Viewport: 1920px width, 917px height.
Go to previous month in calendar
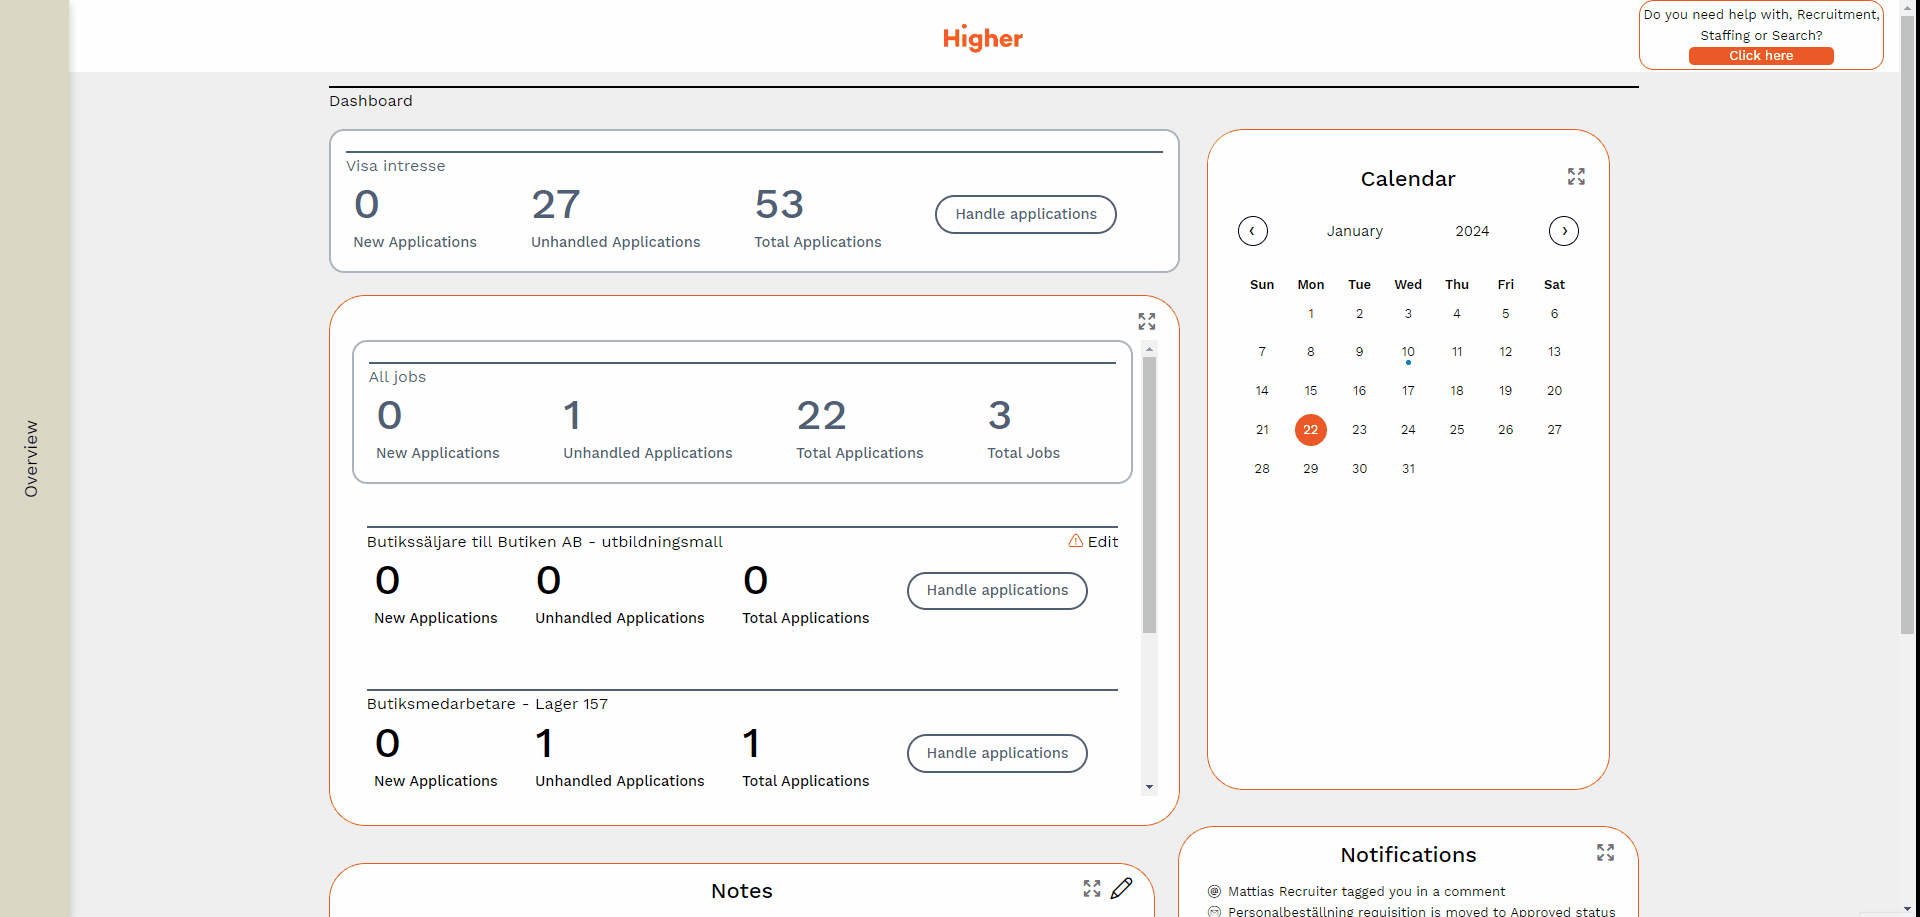tap(1252, 231)
